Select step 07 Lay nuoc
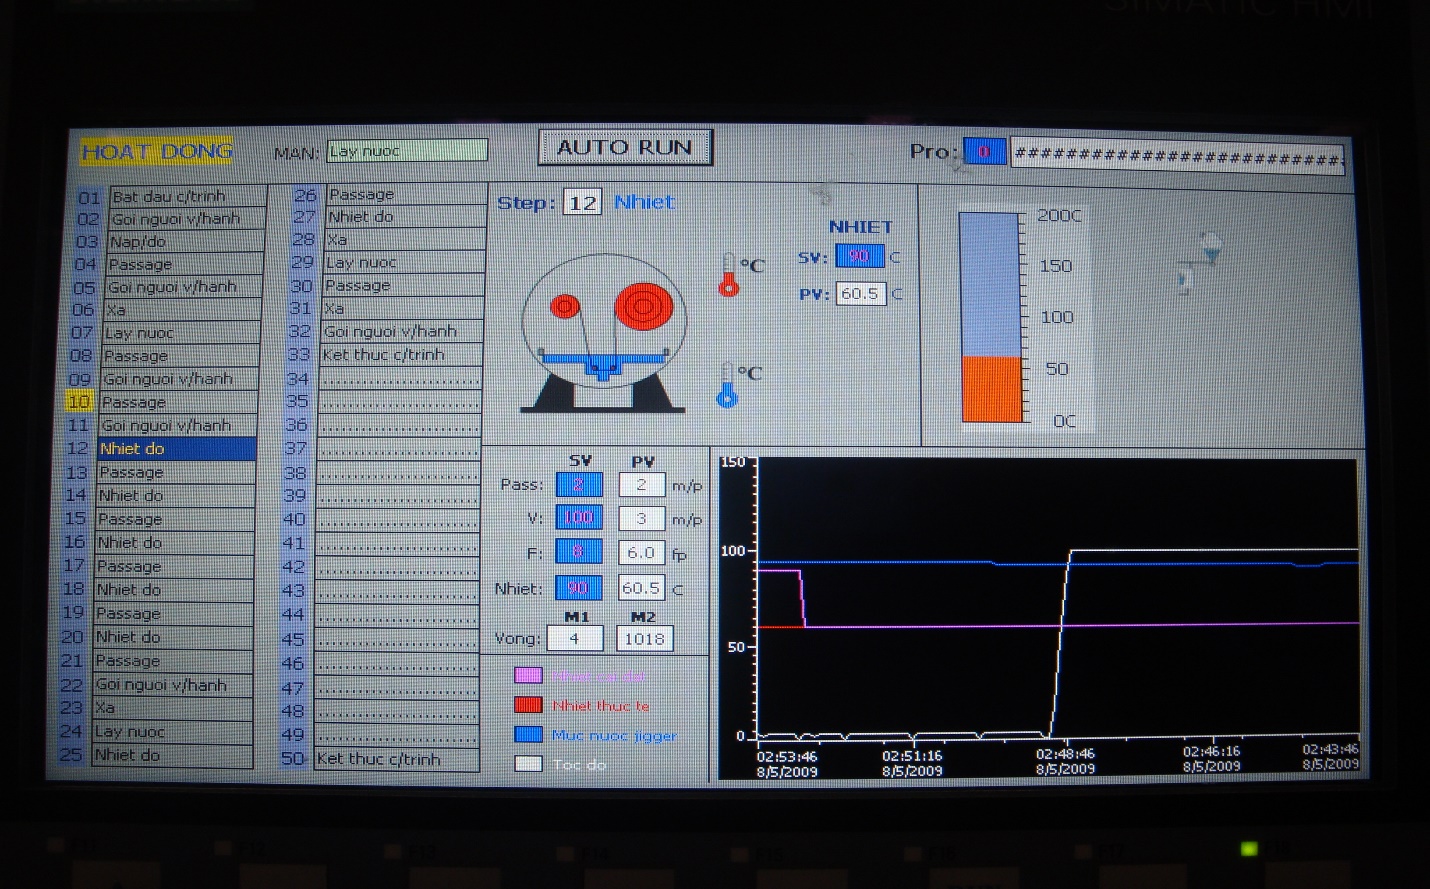The height and width of the screenshot is (889, 1430). coord(181,333)
